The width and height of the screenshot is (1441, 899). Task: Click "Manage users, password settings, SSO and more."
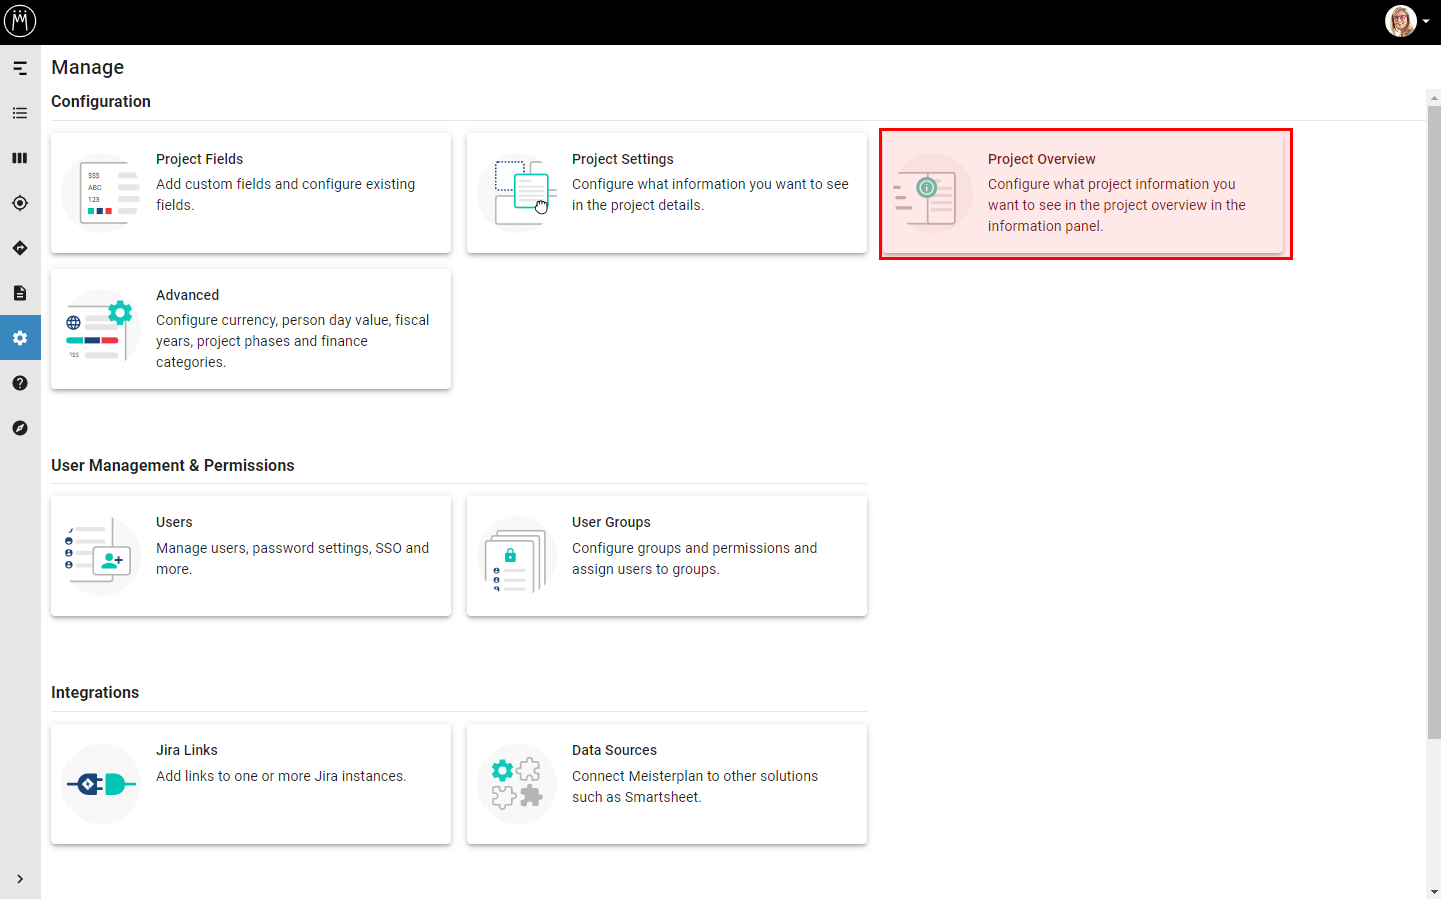[293, 558]
